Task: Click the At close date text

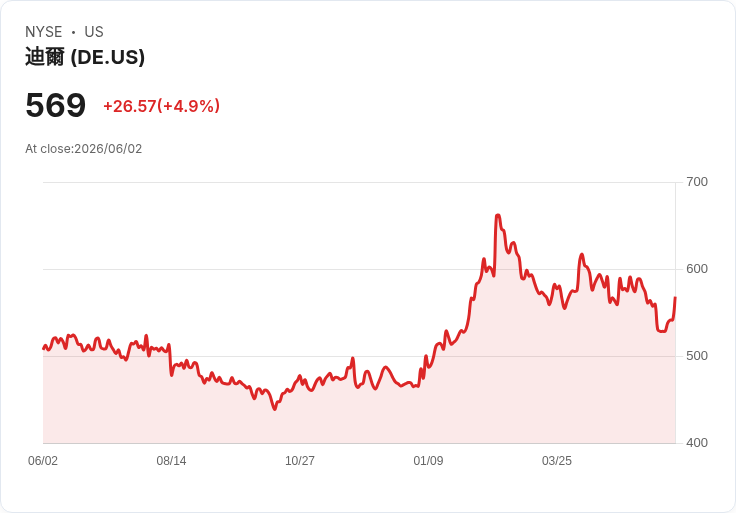Action: (84, 149)
